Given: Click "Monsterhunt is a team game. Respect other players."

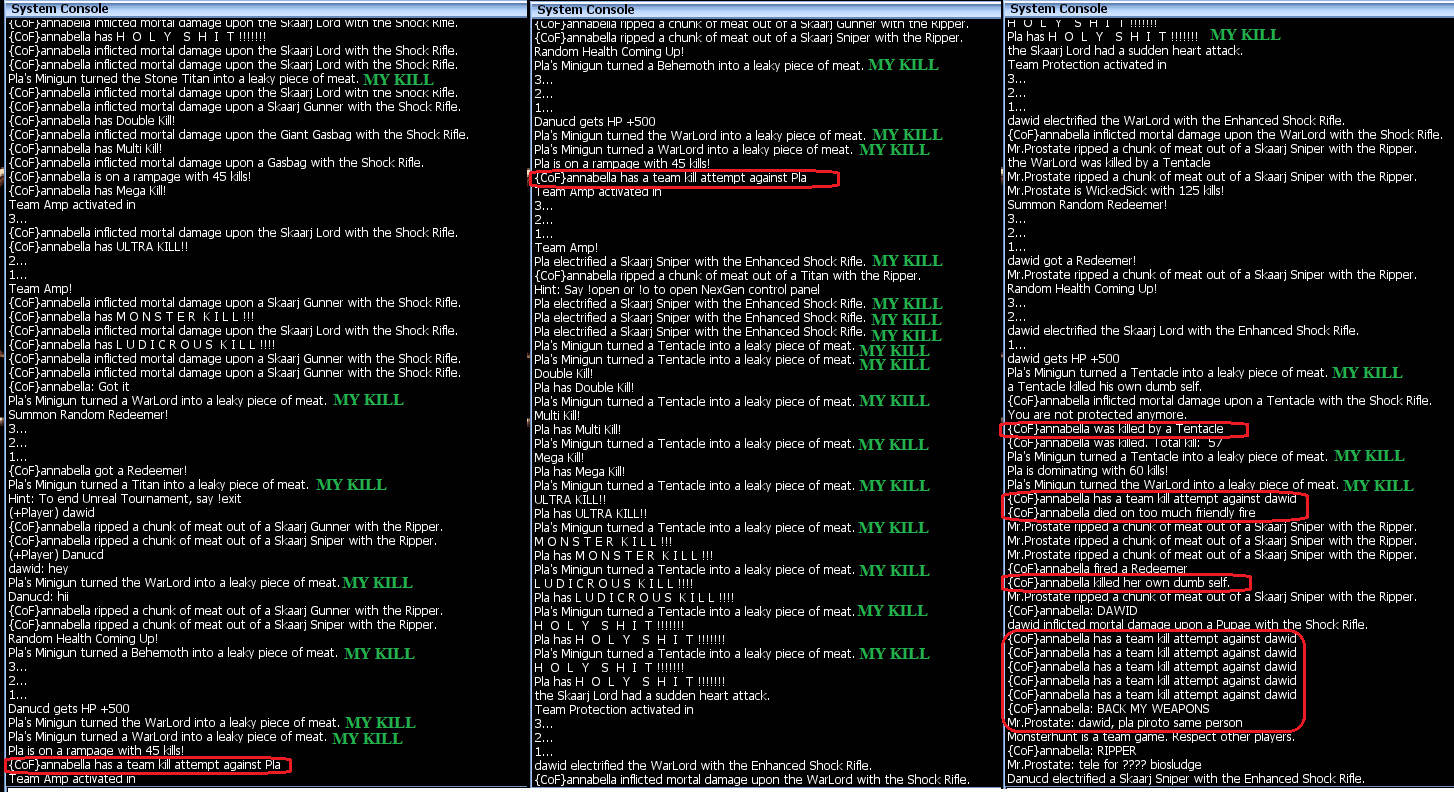Looking at the screenshot, I should tap(1151, 736).
